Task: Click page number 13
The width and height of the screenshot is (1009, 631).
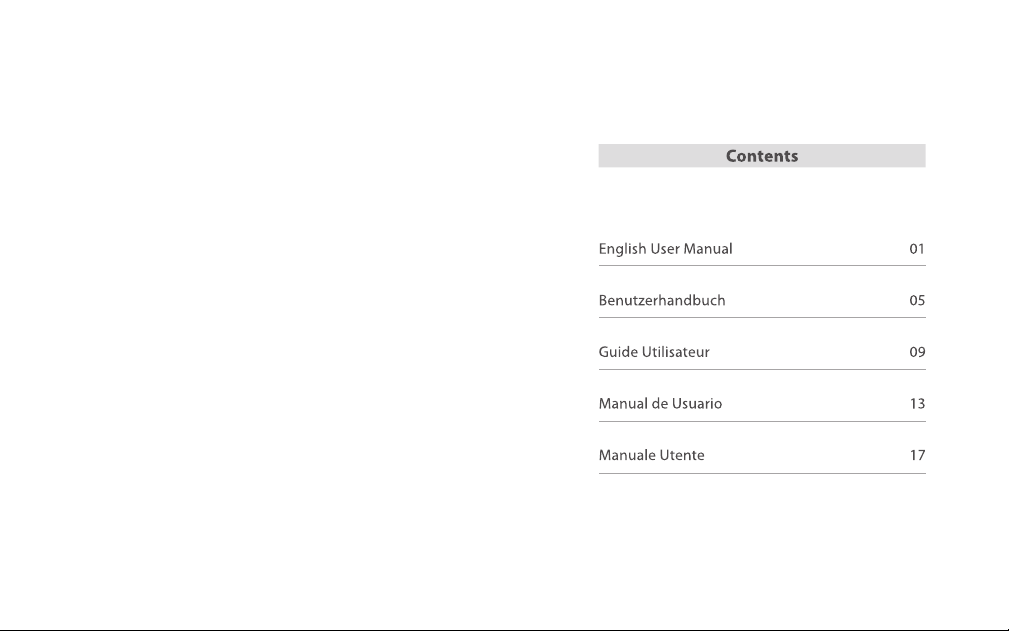Action: pyautogui.click(x=917, y=403)
